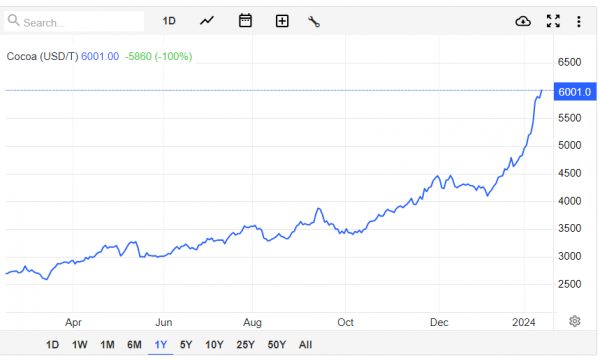Open the three-dot more options menu
This screenshot has width=600, height=363.
point(579,21)
